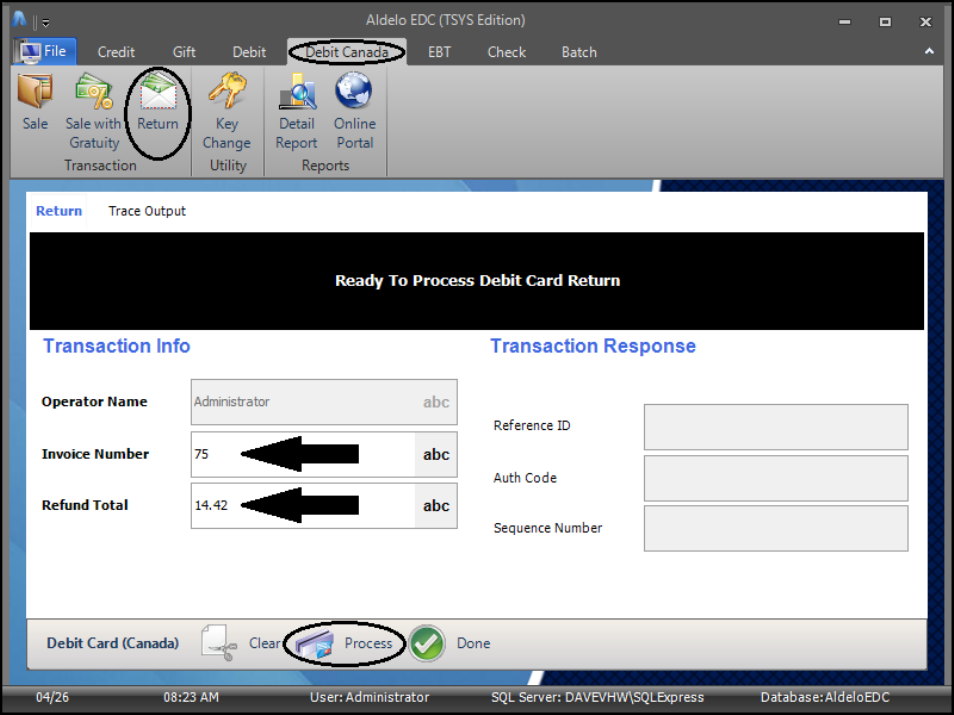Click User: Administrator in status bar

coord(369,697)
